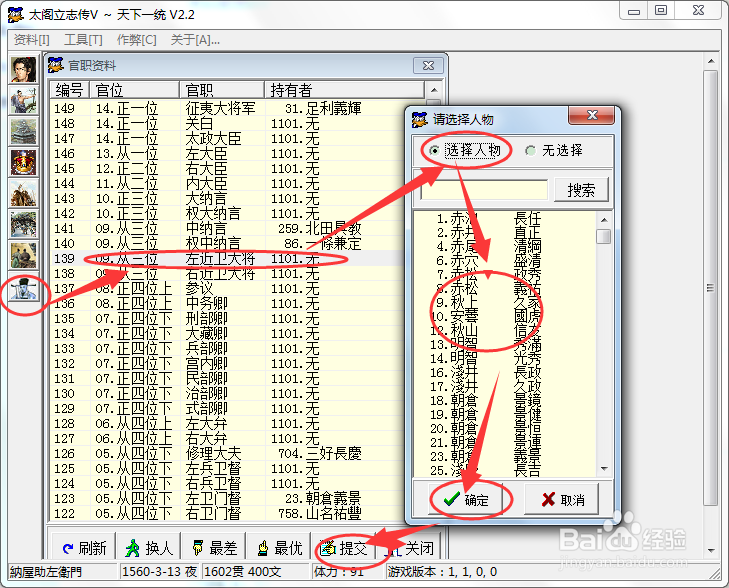
Task: Click scroll up arrow of 官职资料 table
Action: tap(434, 90)
